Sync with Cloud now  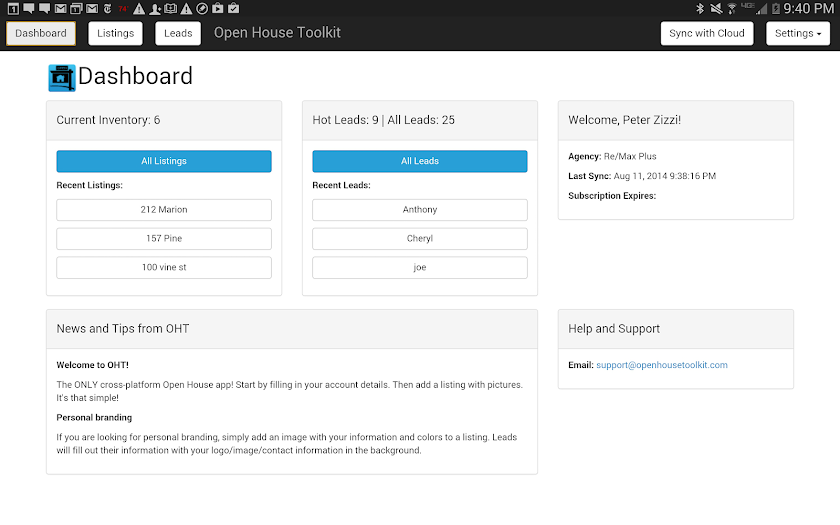tap(707, 33)
